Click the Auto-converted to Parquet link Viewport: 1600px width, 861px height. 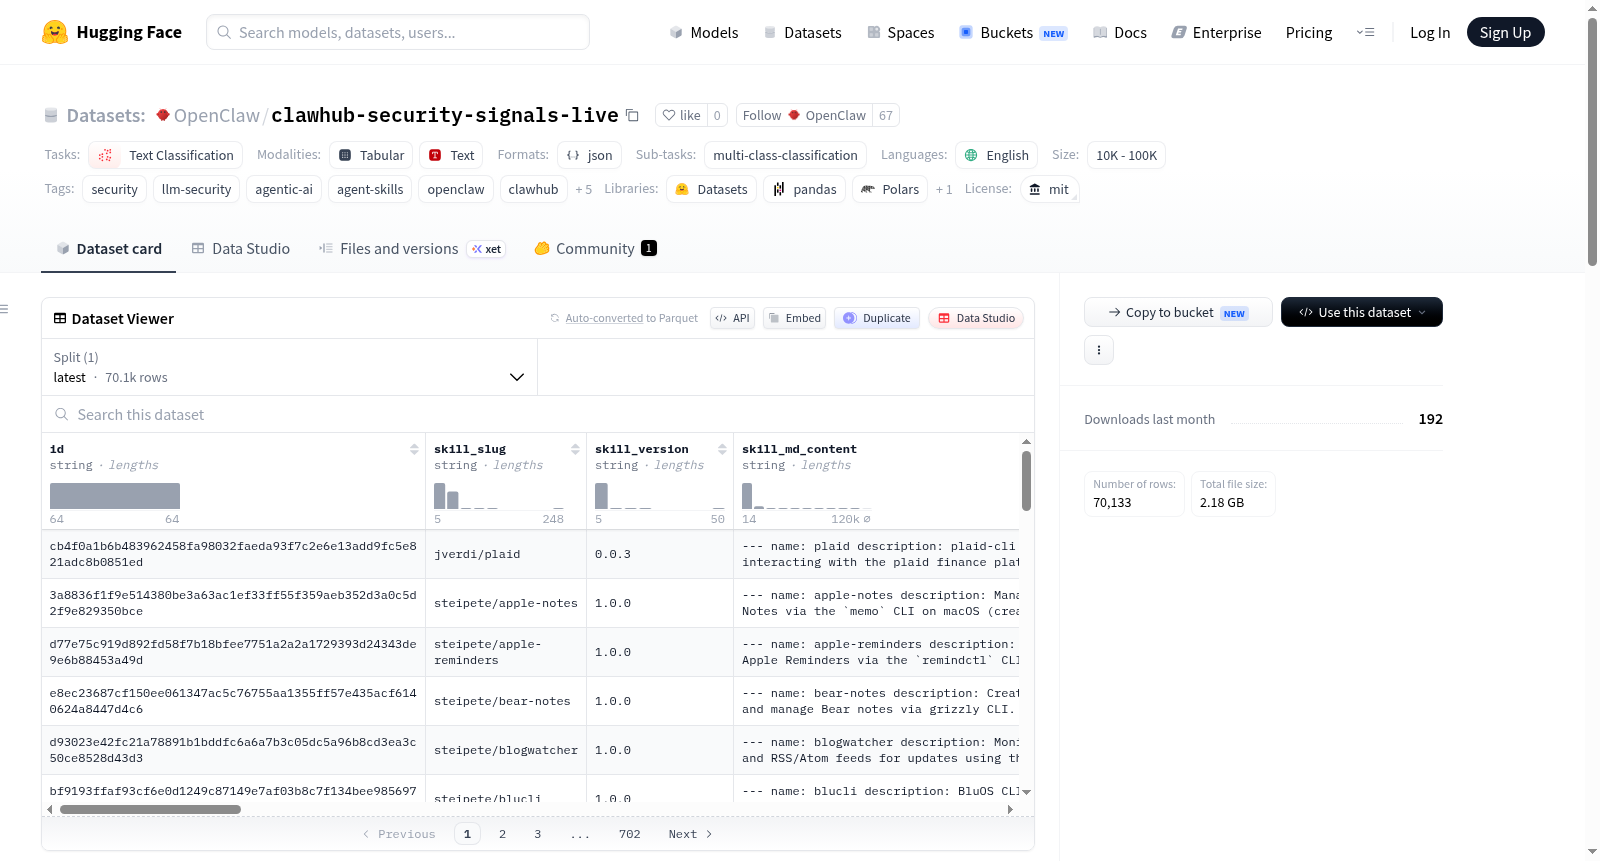point(604,318)
